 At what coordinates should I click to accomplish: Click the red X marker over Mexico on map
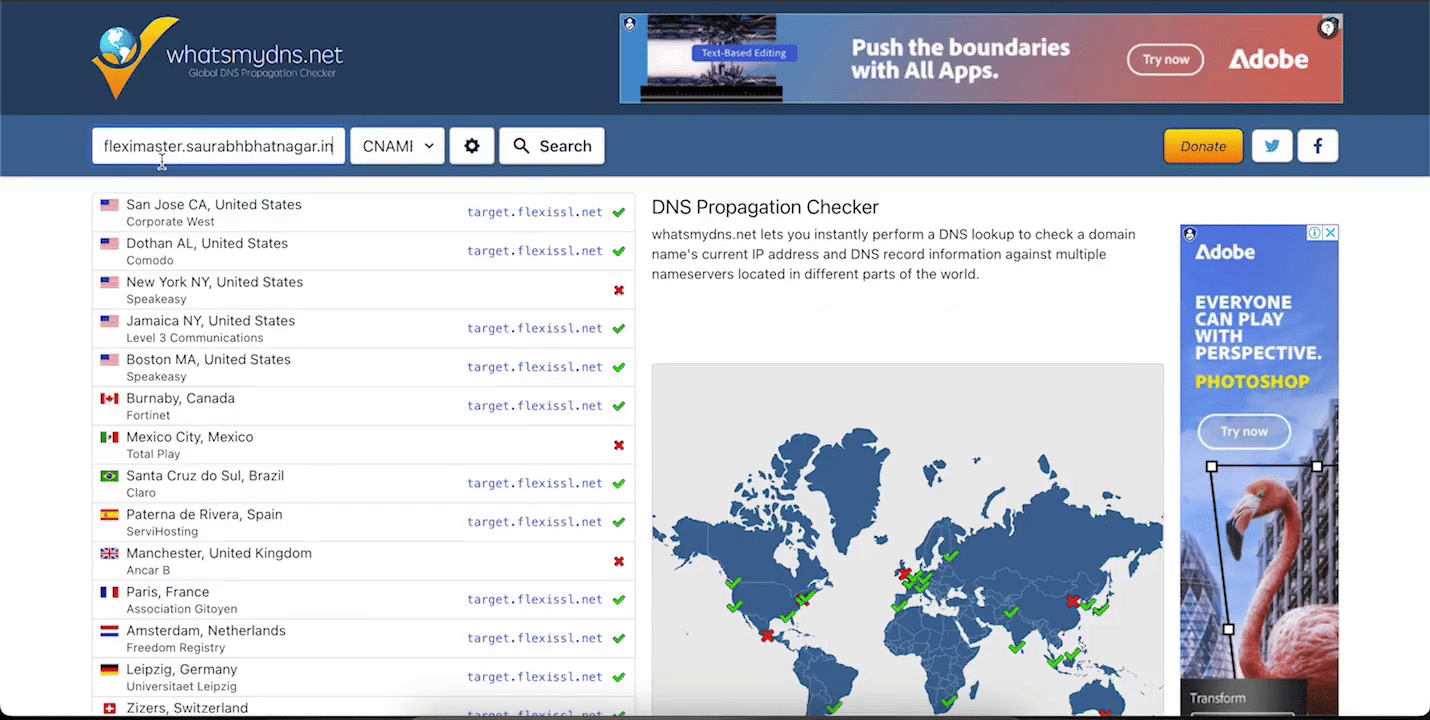tap(767, 635)
